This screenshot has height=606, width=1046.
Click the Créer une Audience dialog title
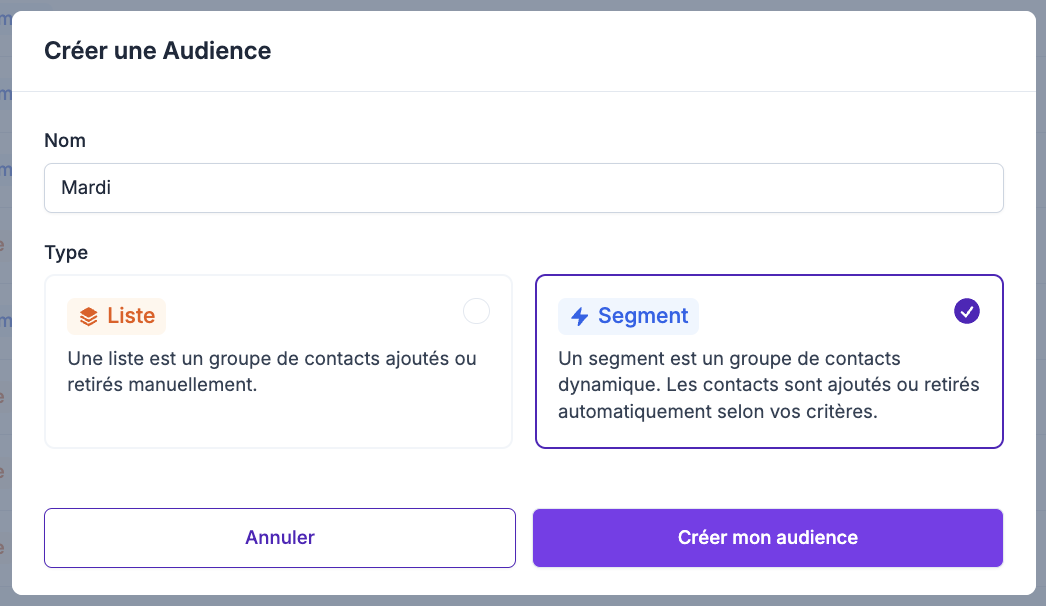[x=157, y=50]
